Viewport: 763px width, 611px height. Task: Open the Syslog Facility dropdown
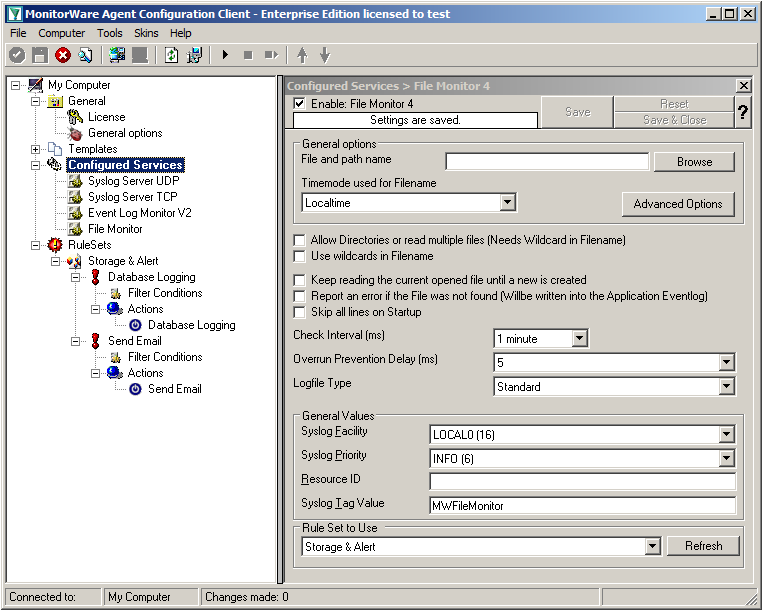pyautogui.click(x=726, y=434)
